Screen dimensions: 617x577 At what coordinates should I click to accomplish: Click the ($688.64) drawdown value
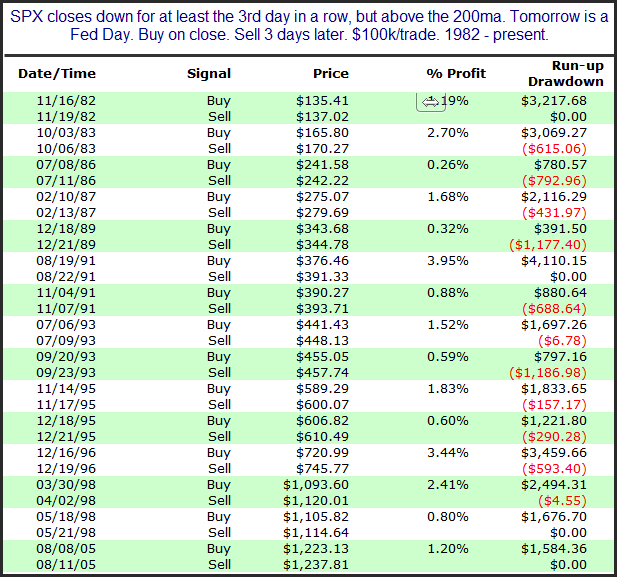554,309
